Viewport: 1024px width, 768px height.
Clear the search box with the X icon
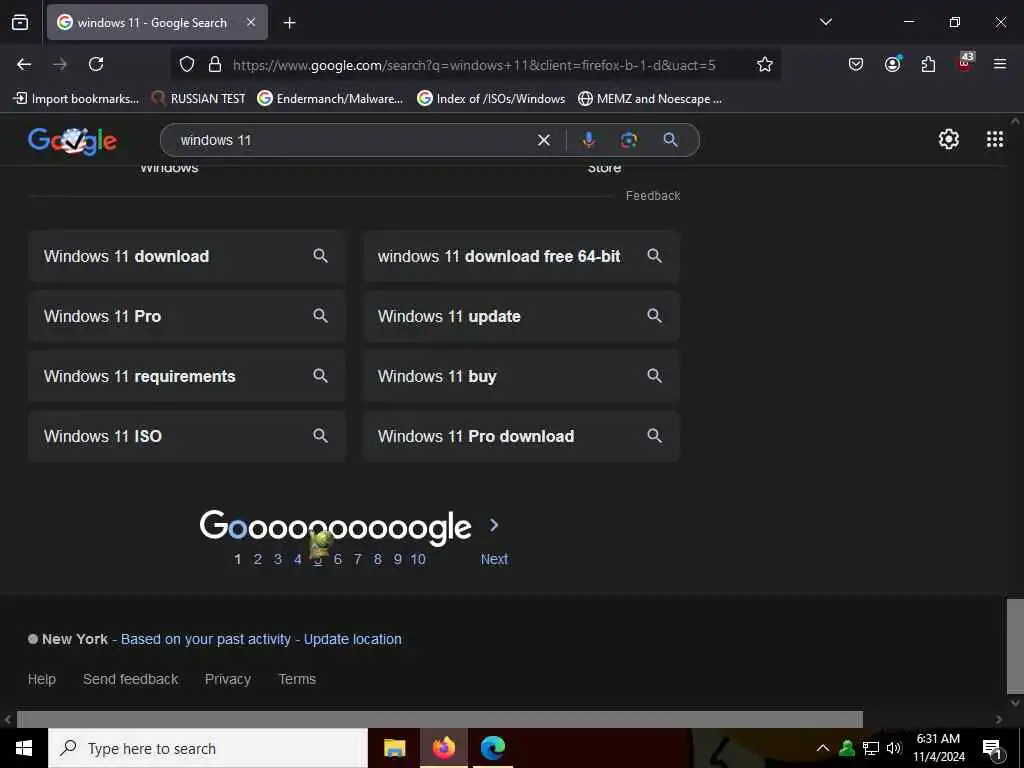tap(543, 140)
